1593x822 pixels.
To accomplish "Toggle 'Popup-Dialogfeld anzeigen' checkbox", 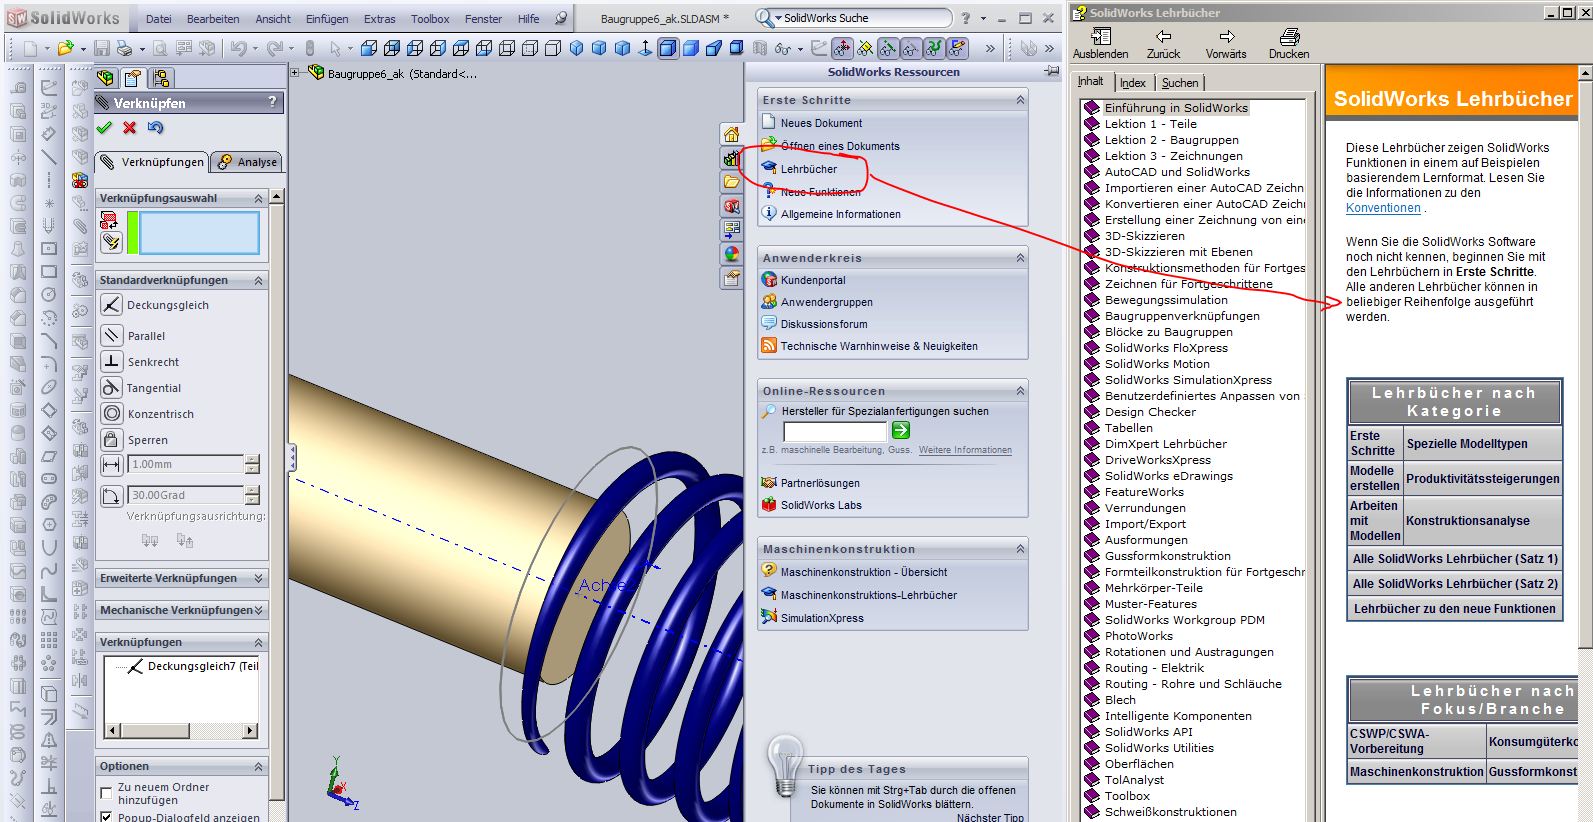I will pyautogui.click(x=106, y=817).
